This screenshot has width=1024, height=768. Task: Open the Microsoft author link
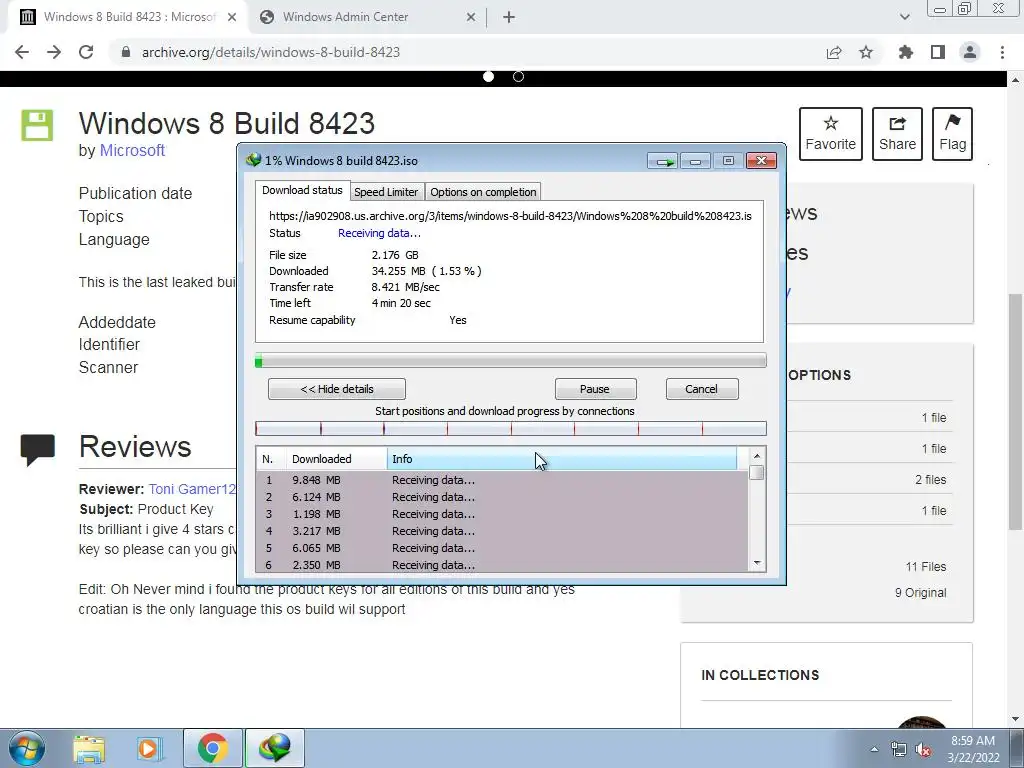tap(132, 150)
